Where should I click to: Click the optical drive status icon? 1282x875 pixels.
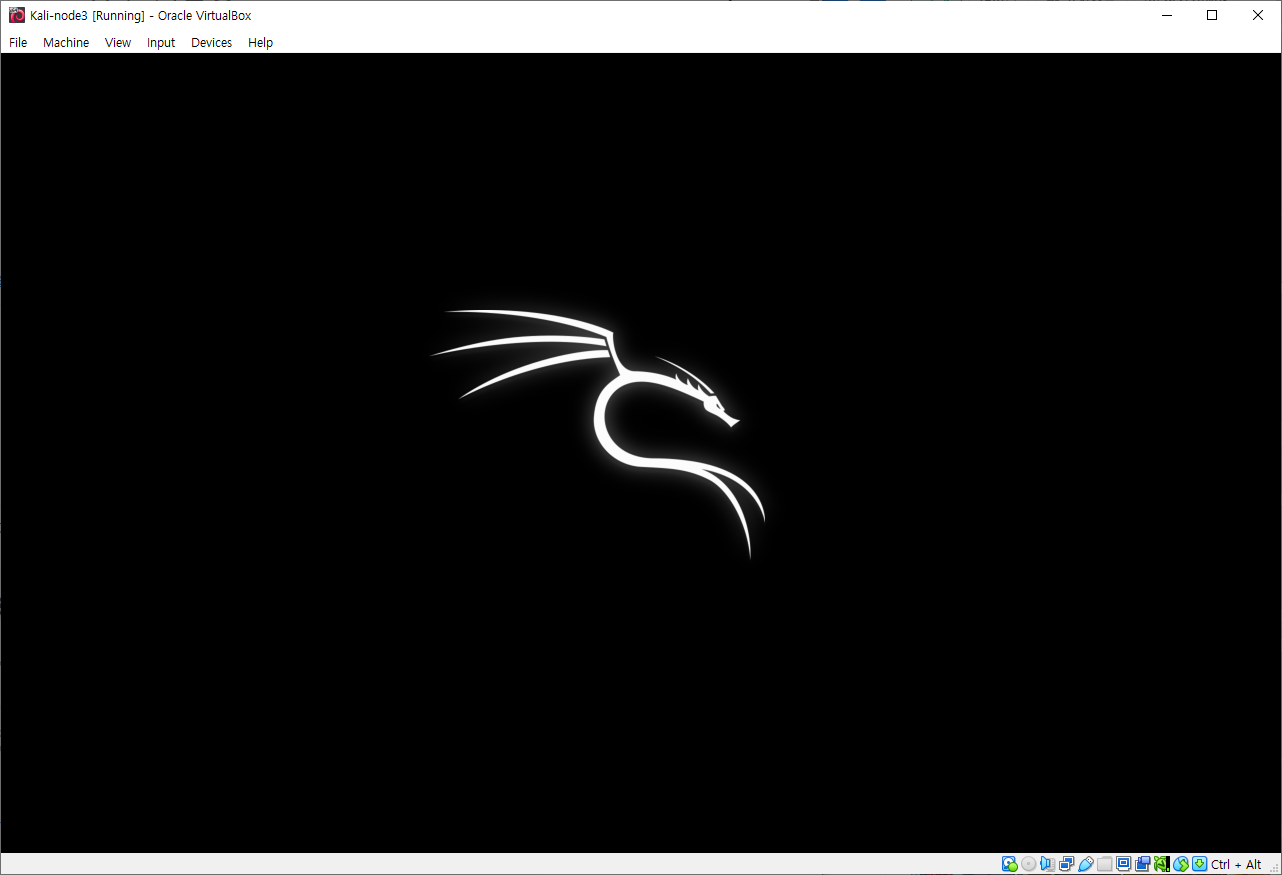(1029, 864)
